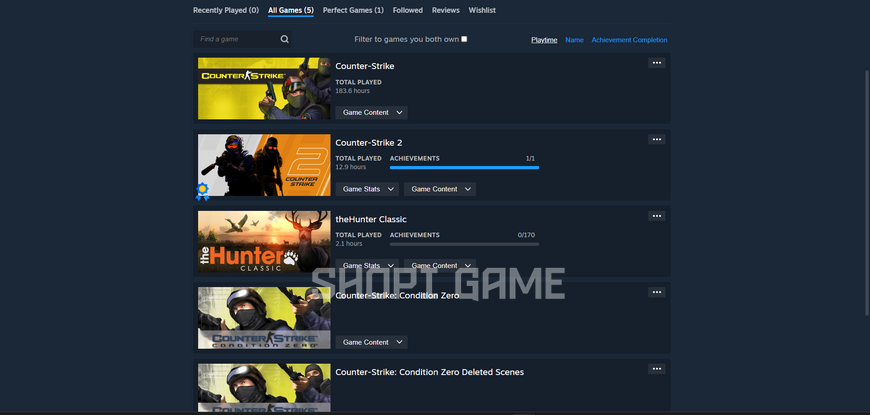Click the page vertical scrollbar
870x415 pixels.
[x=867, y=194]
